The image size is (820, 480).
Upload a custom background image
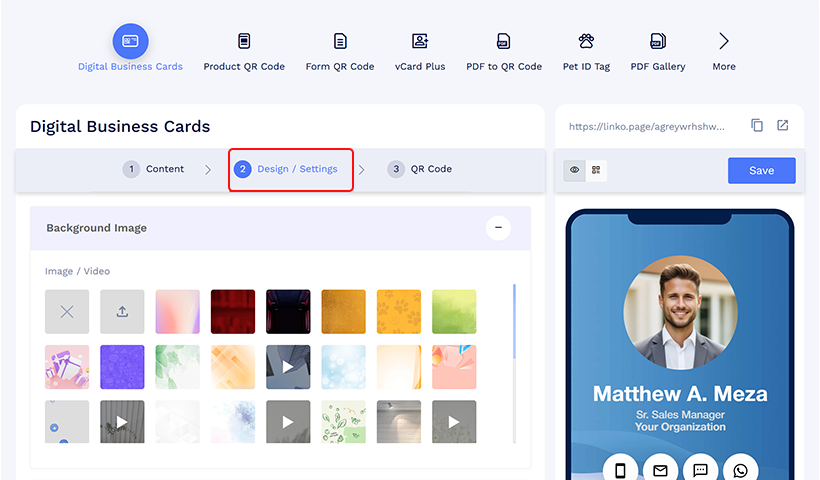click(122, 312)
